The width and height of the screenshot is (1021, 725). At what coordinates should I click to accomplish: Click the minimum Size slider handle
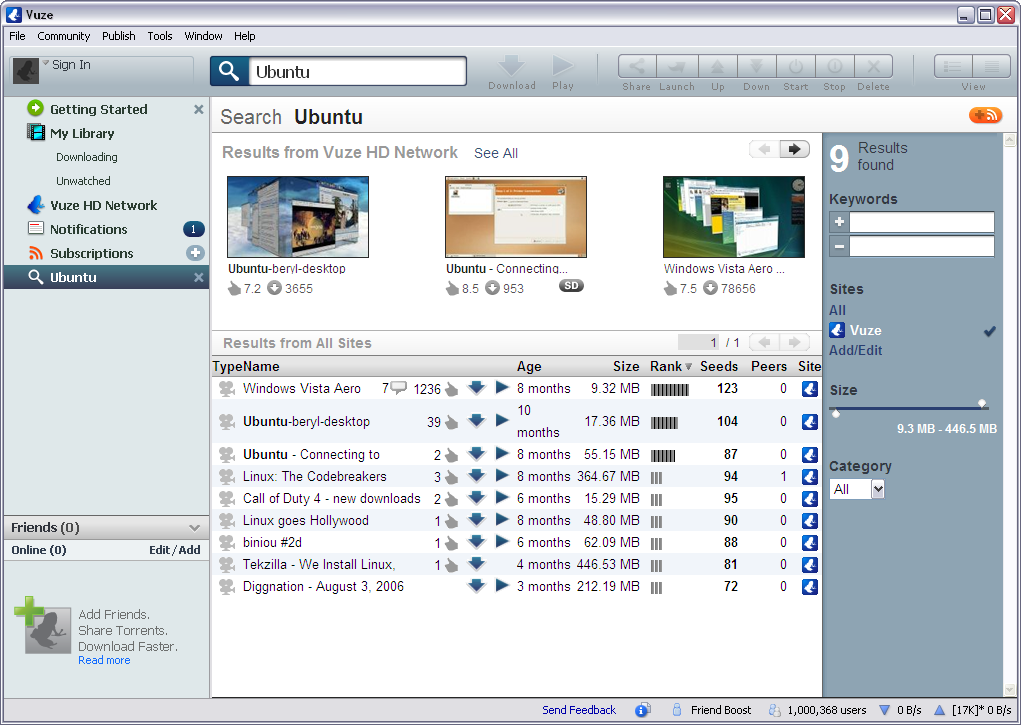[x=836, y=414]
